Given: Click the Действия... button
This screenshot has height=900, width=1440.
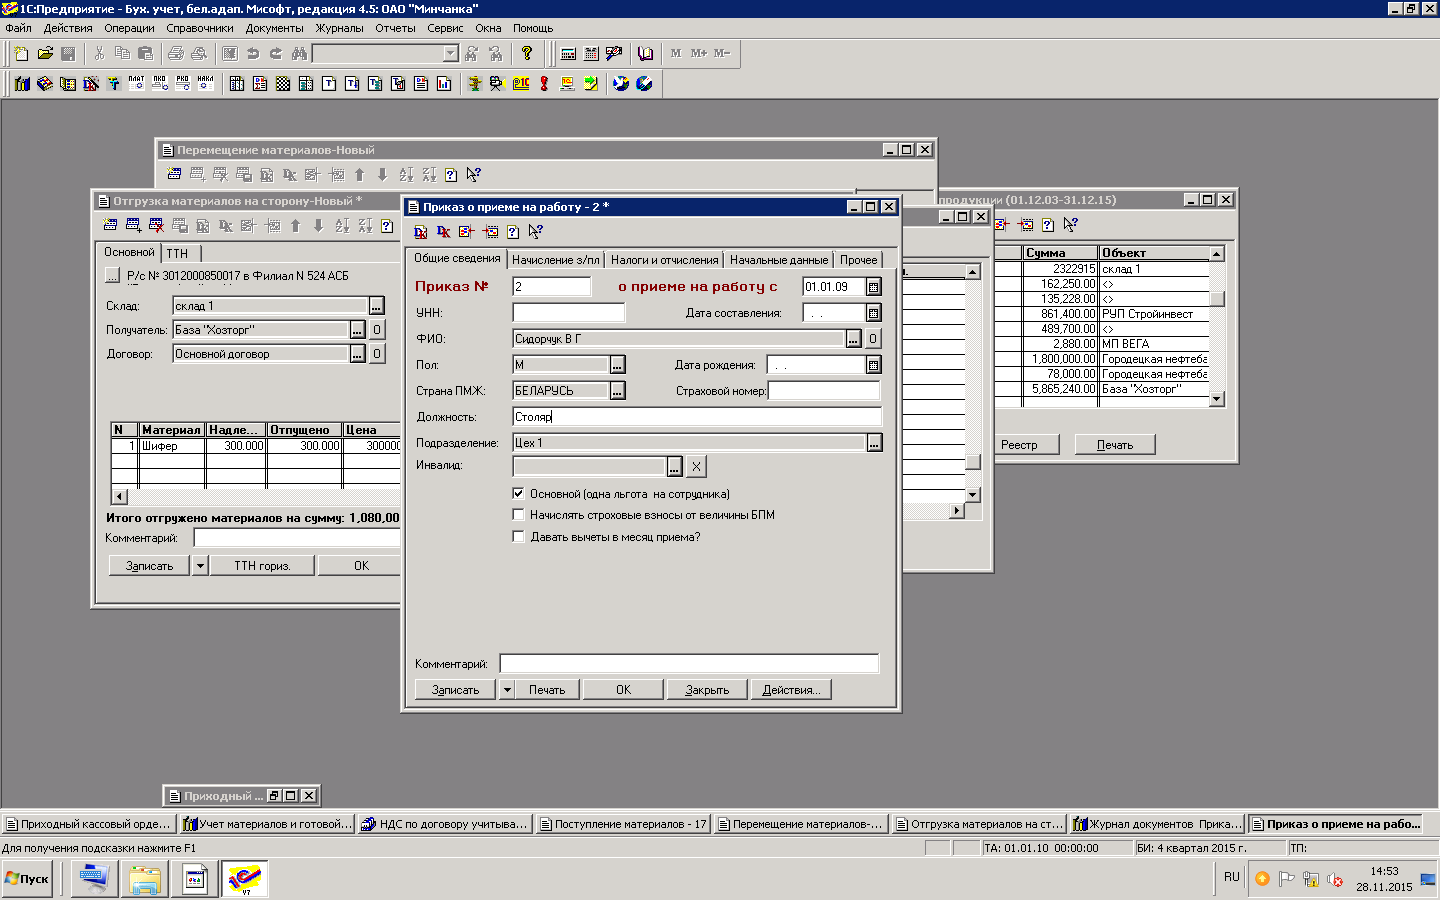Looking at the screenshot, I should click(791, 690).
